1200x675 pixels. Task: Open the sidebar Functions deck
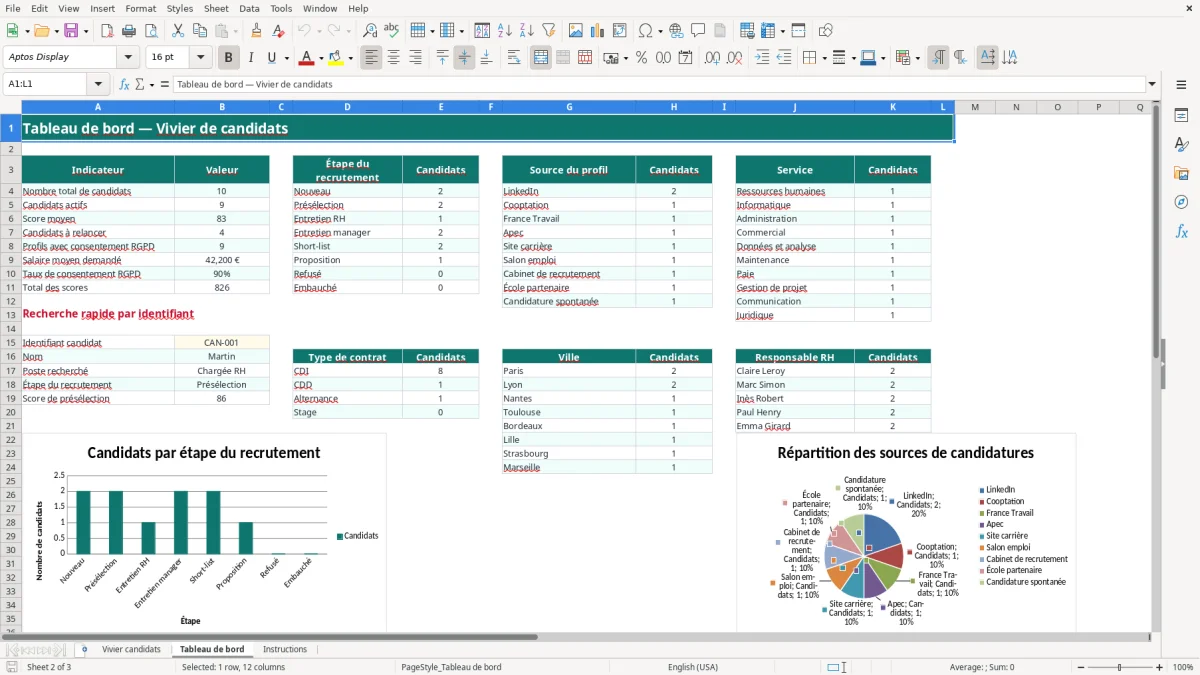(1181, 231)
